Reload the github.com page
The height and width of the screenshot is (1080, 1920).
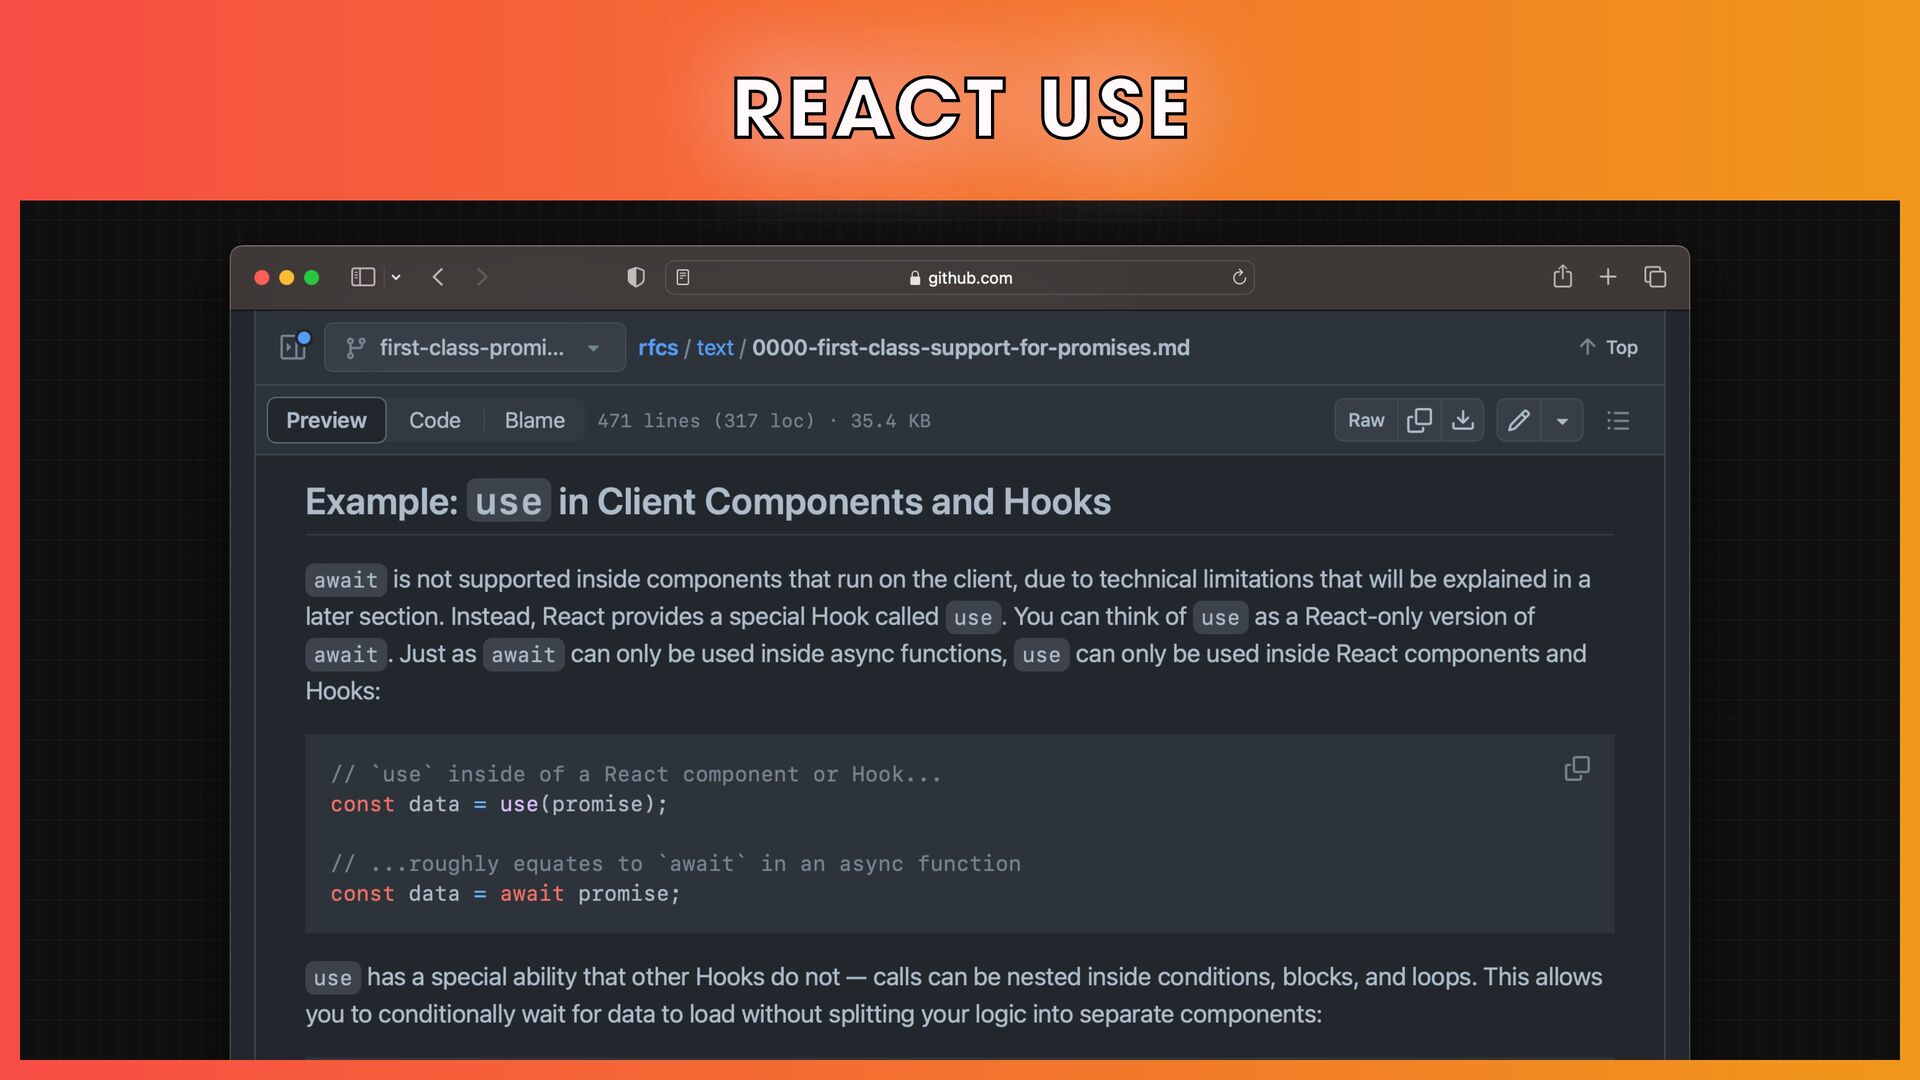(1239, 277)
